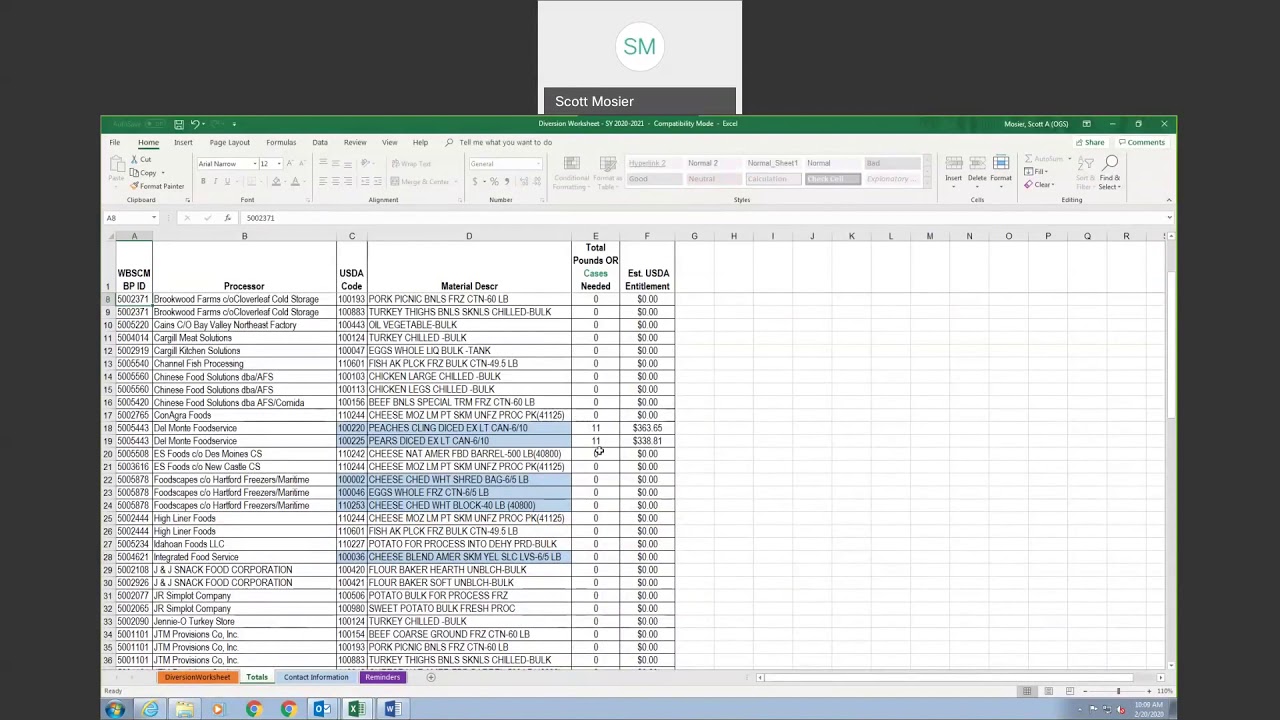Click the Share button
The width and height of the screenshot is (1280, 720).
pyautogui.click(x=1091, y=142)
